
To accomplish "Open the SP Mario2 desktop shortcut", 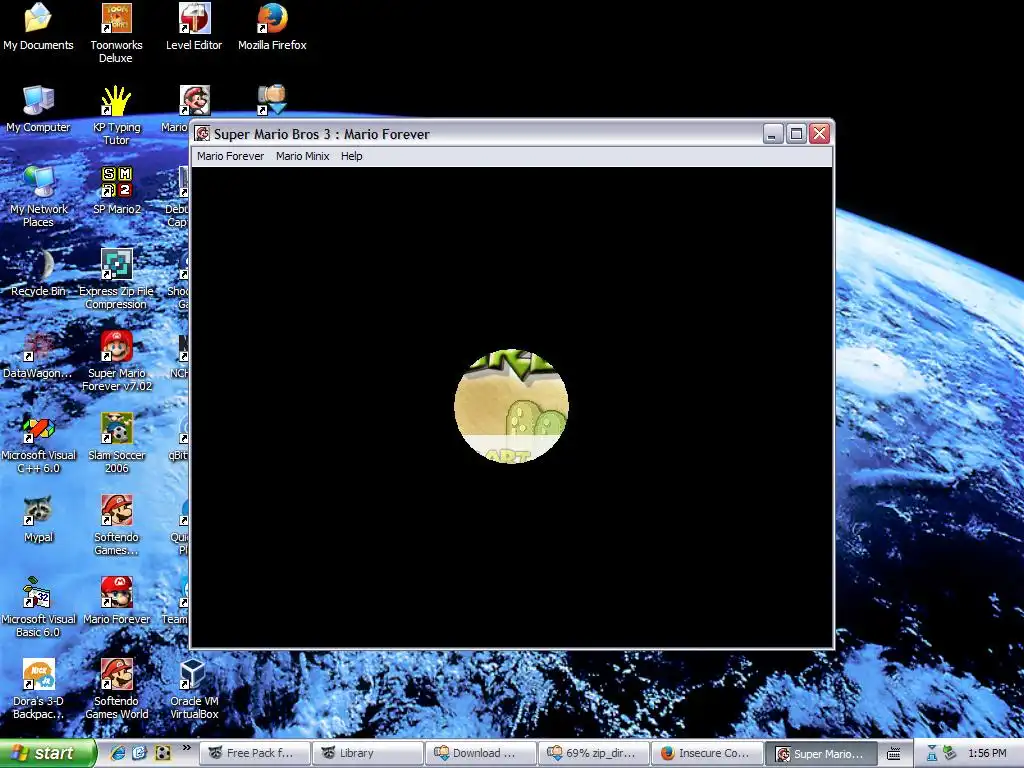I will (116, 191).
